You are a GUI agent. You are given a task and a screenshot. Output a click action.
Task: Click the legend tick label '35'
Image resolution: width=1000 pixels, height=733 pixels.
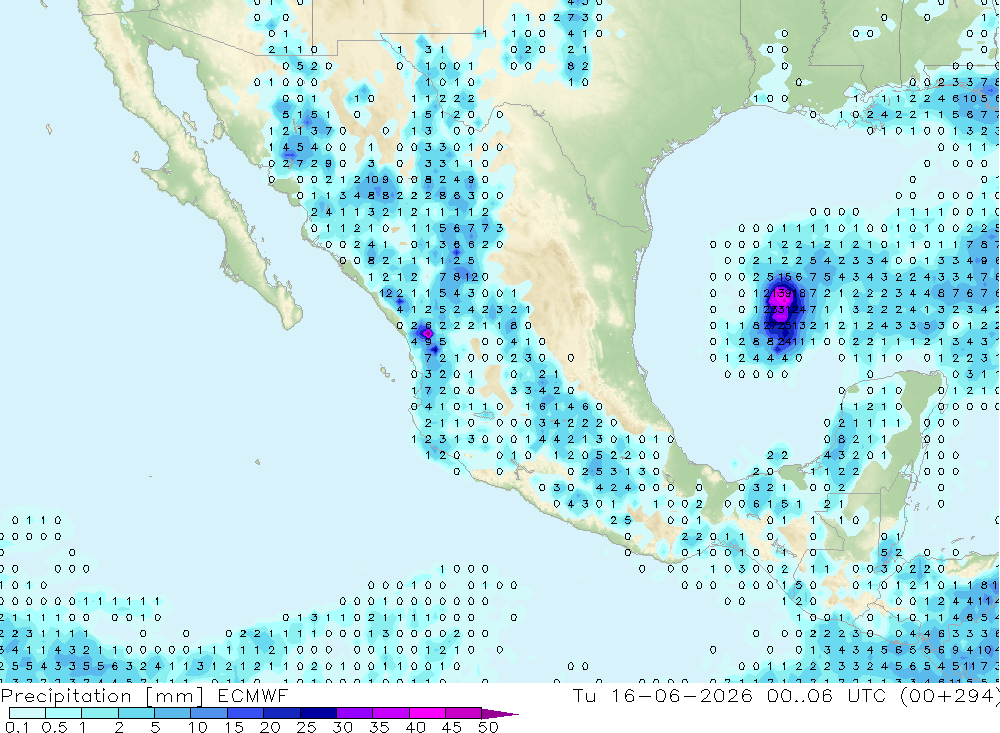[379, 727]
